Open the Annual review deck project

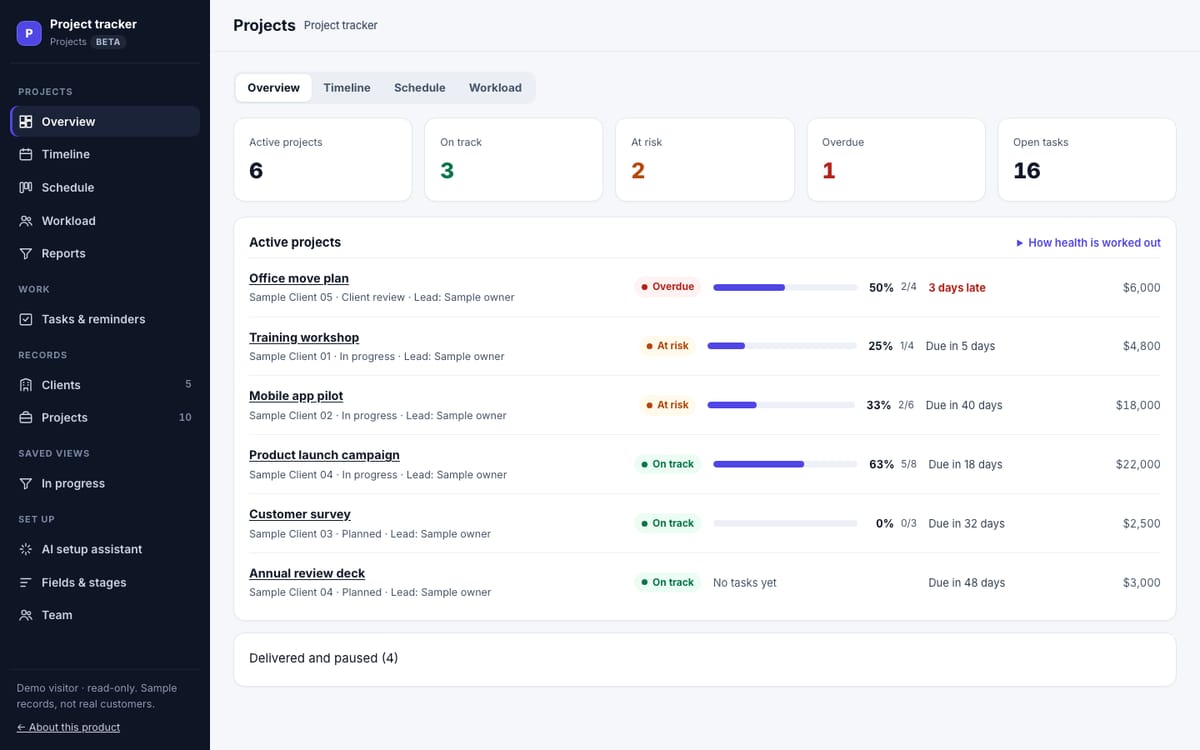tap(307, 574)
